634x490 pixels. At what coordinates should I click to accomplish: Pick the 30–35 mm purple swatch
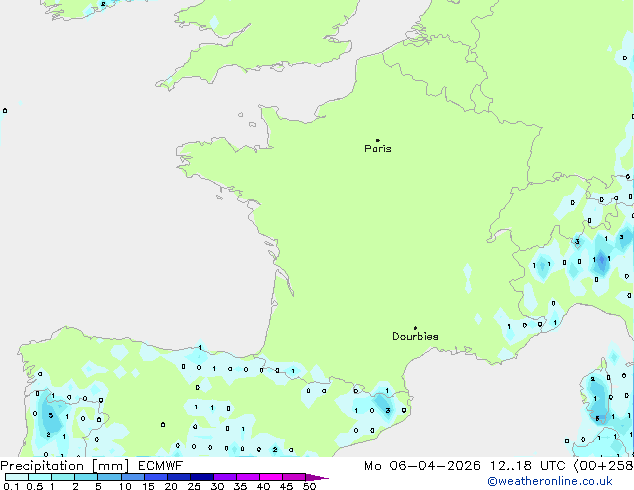pyautogui.click(x=225, y=477)
